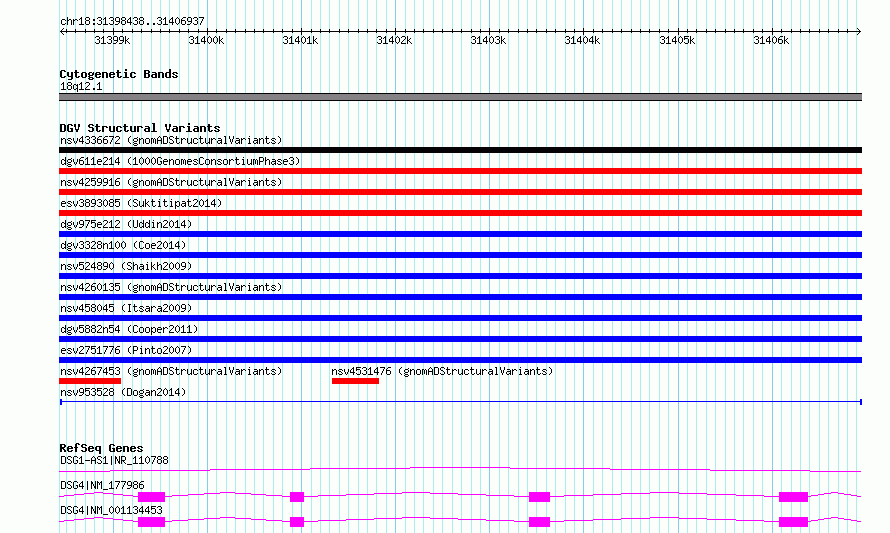Click the 31400k ruler tick label
The image size is (890, 533).
pyautogui.click(x=206, y=40)
